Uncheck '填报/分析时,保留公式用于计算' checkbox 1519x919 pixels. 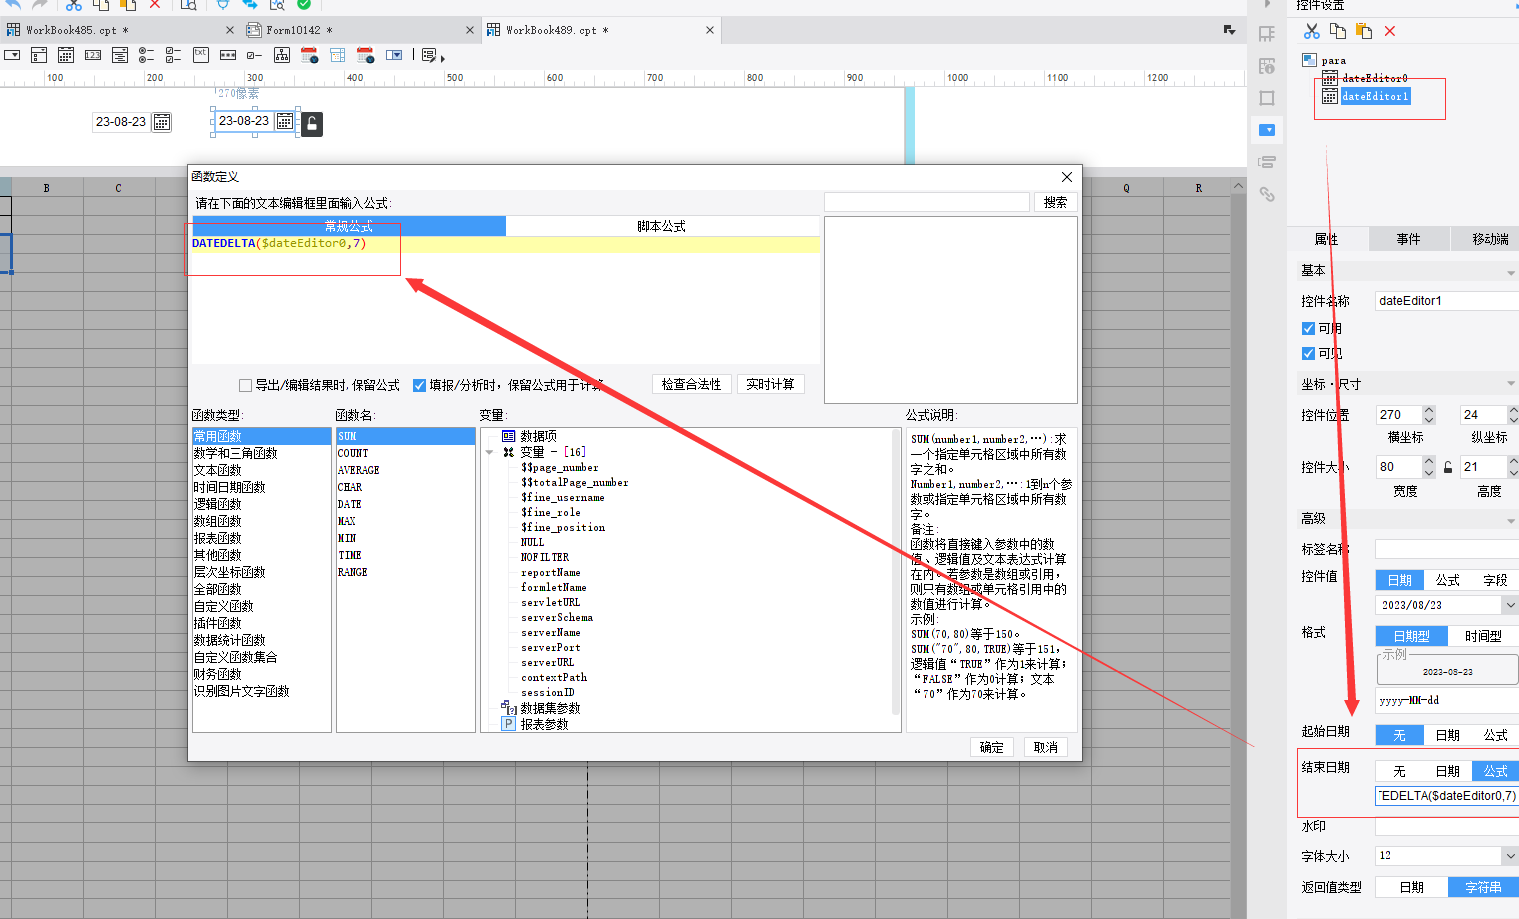pos(420,385)
